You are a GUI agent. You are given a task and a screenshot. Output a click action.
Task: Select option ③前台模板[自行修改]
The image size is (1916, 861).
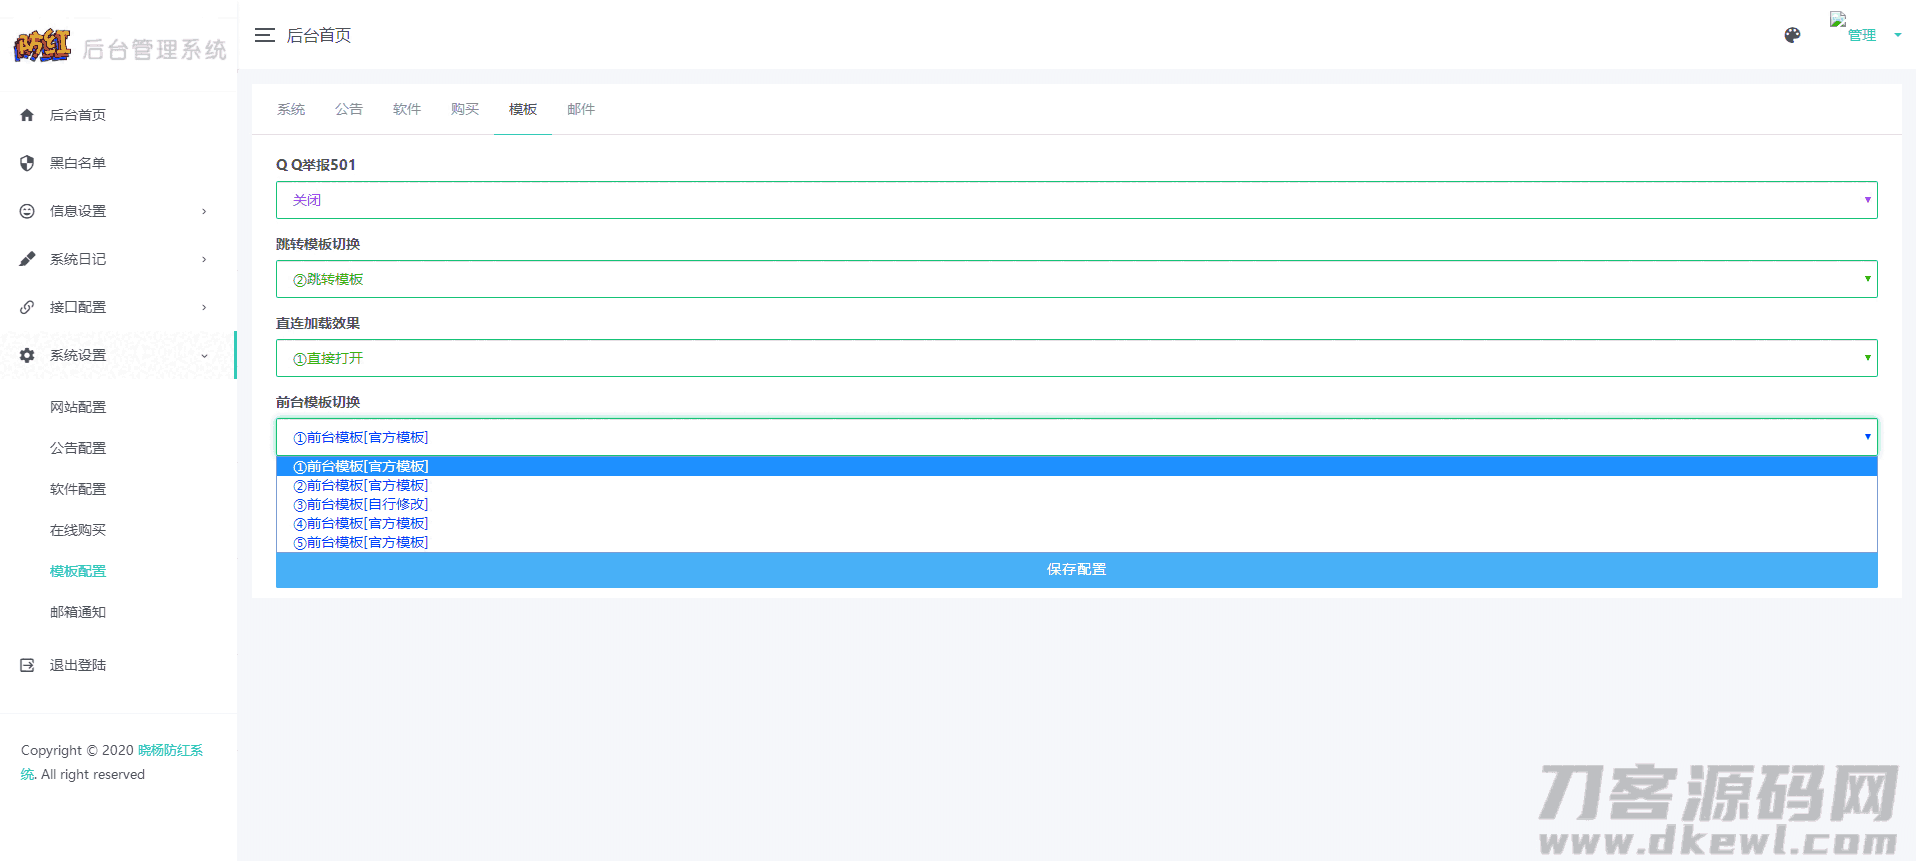pos(1077,505)
